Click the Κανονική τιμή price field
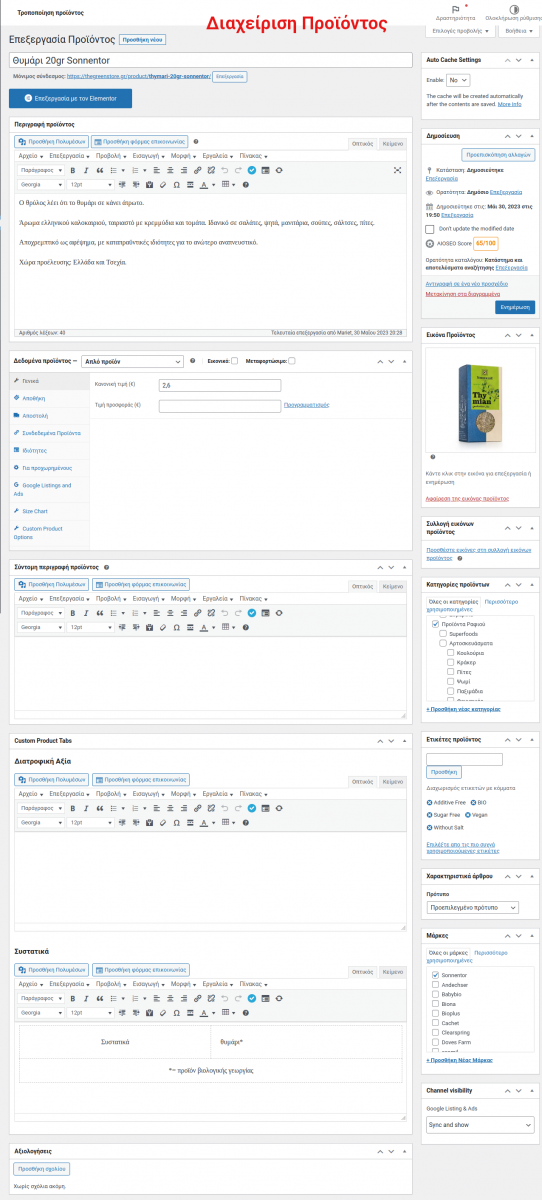 [220, 385]
